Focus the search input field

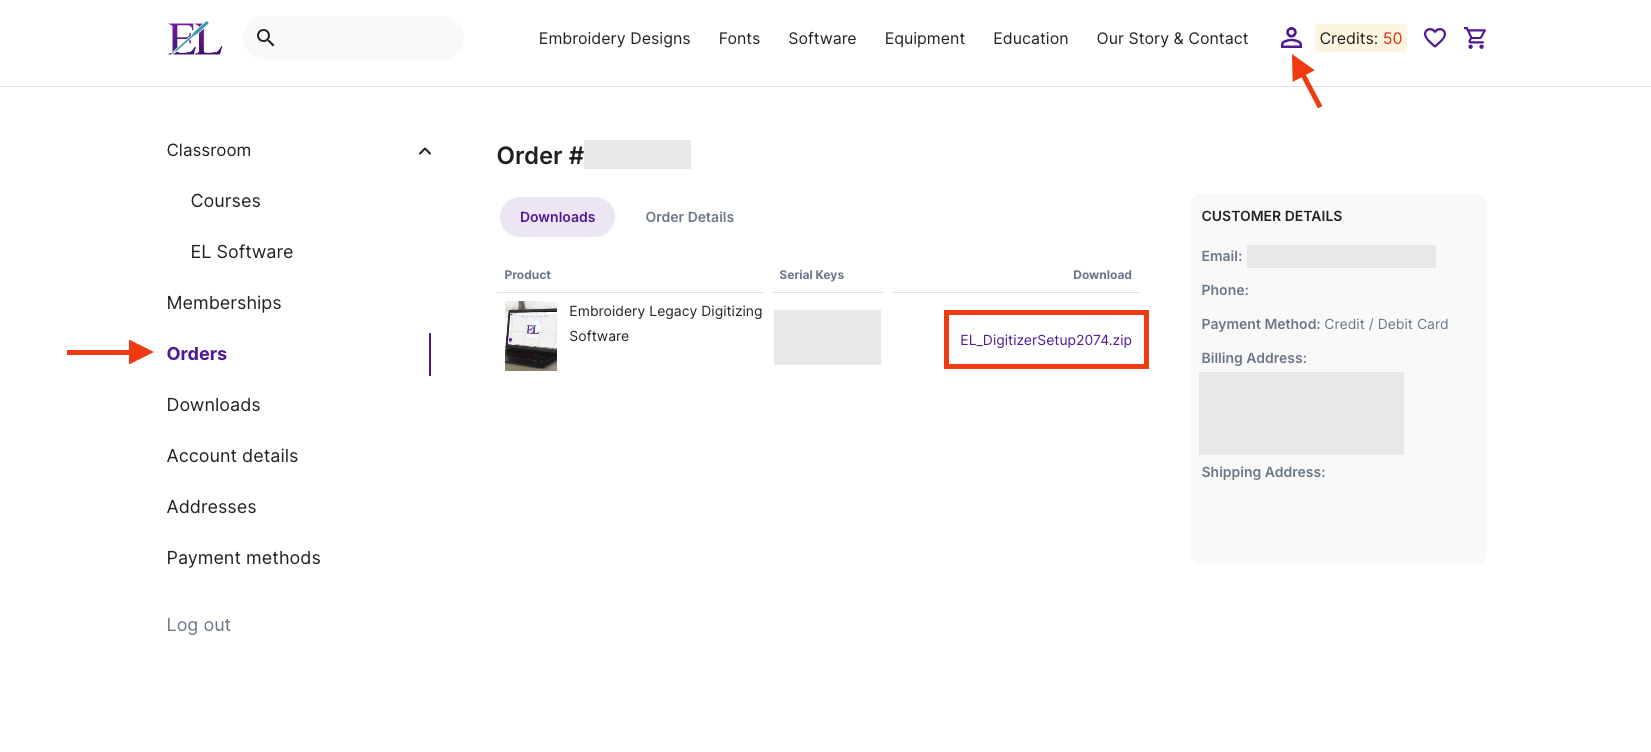(354, 38)
